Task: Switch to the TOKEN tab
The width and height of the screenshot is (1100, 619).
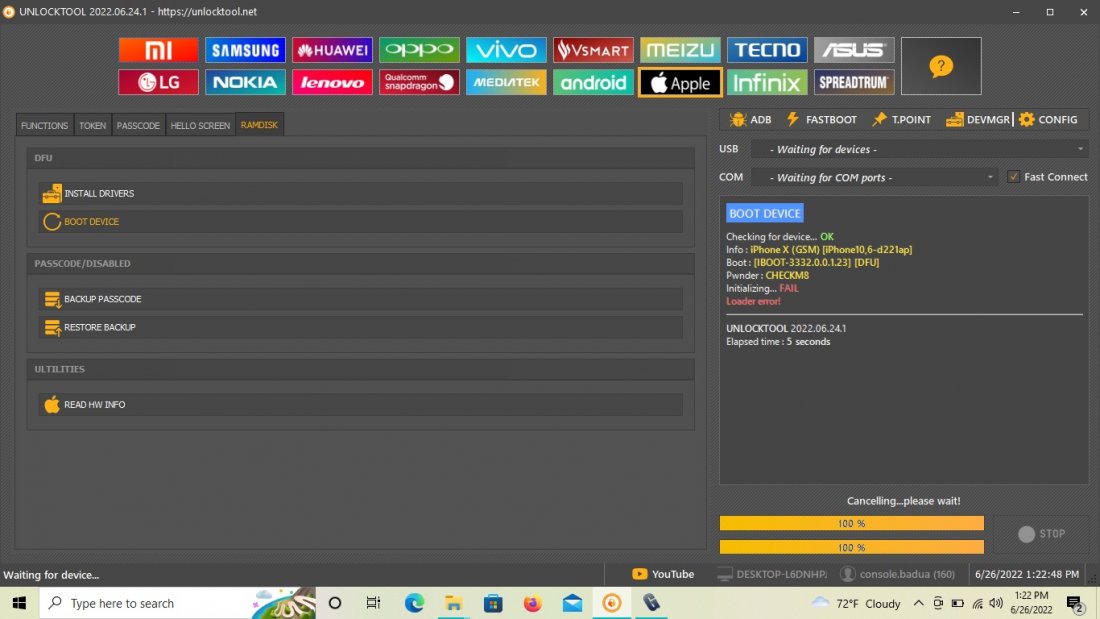Action: coord(92,125)
